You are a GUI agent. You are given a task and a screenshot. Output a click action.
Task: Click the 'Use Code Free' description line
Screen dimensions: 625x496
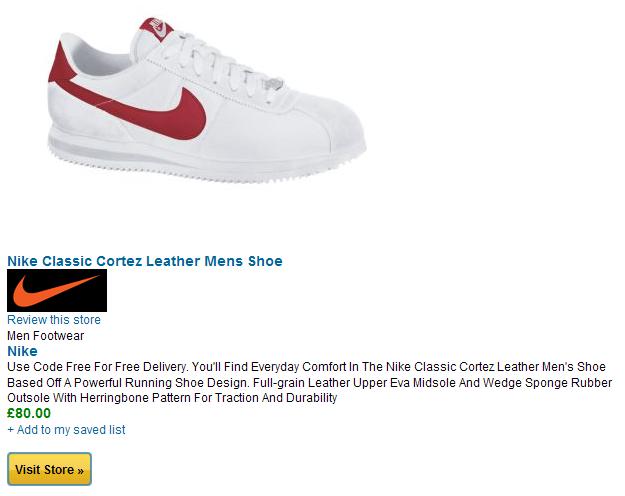[307, 367]
